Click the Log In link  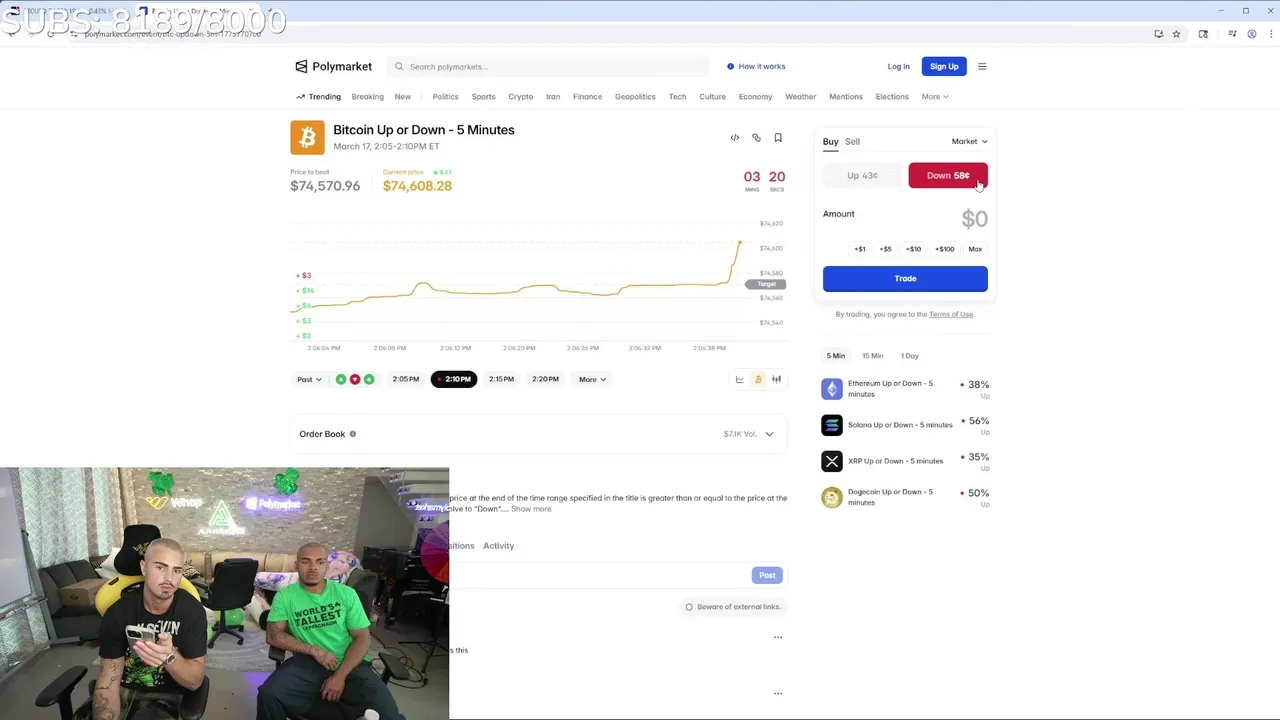[898, 67]
